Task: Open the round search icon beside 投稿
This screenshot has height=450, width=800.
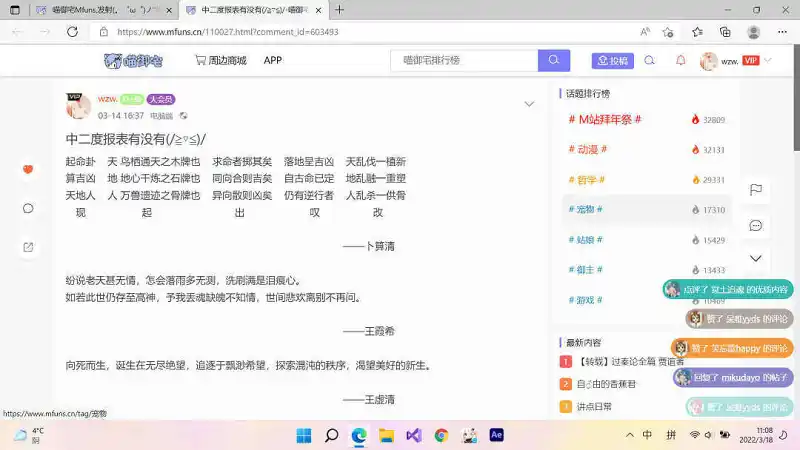Action: tap(649, 61)
